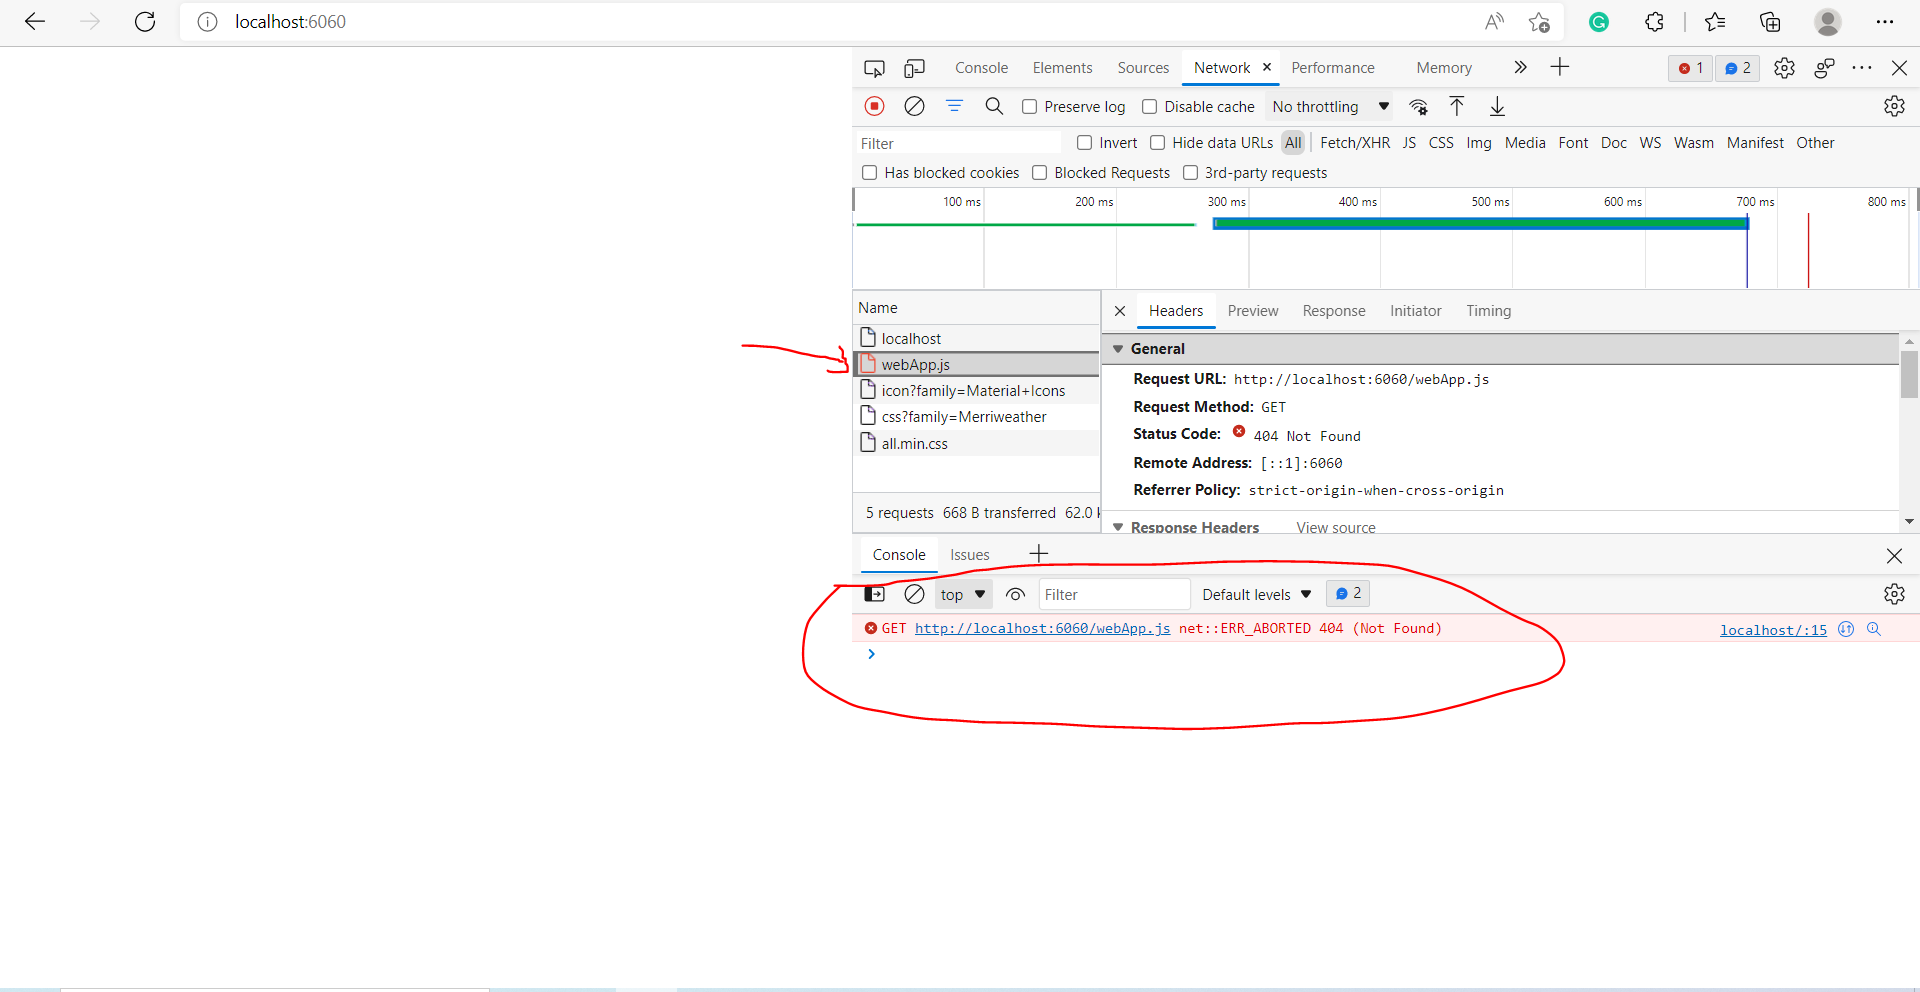Viewport: 1920px width, 992px height.
Task: Stop recording network log
Action: point(874,106)
